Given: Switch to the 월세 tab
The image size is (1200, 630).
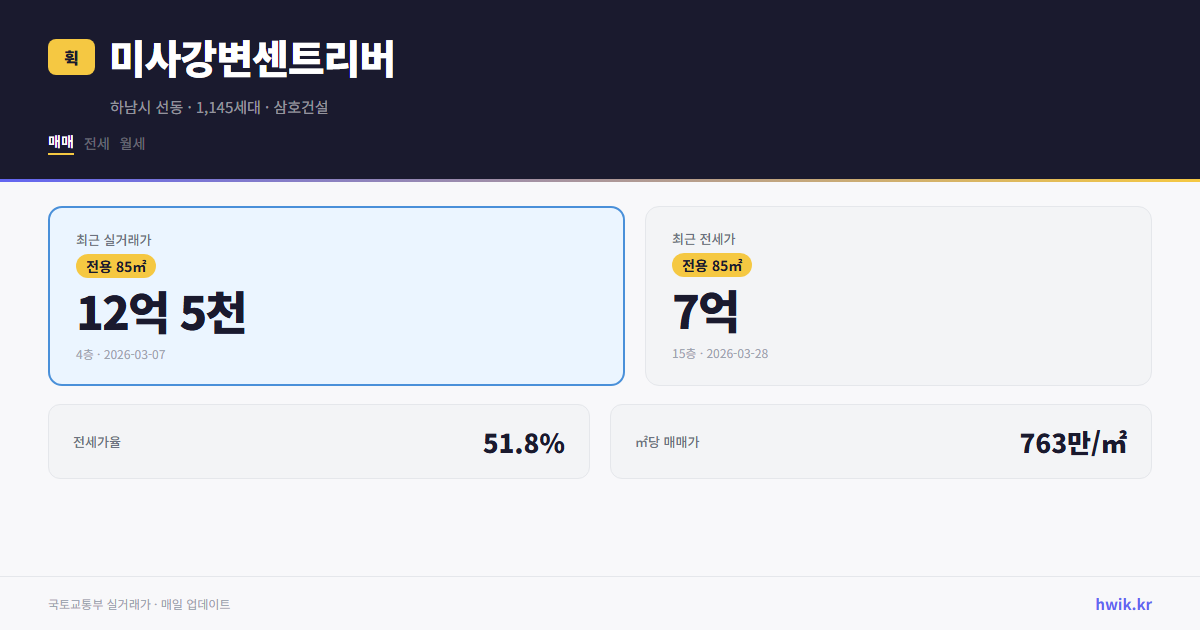Looking at the screenshot, I should click(x=132, y=143).
